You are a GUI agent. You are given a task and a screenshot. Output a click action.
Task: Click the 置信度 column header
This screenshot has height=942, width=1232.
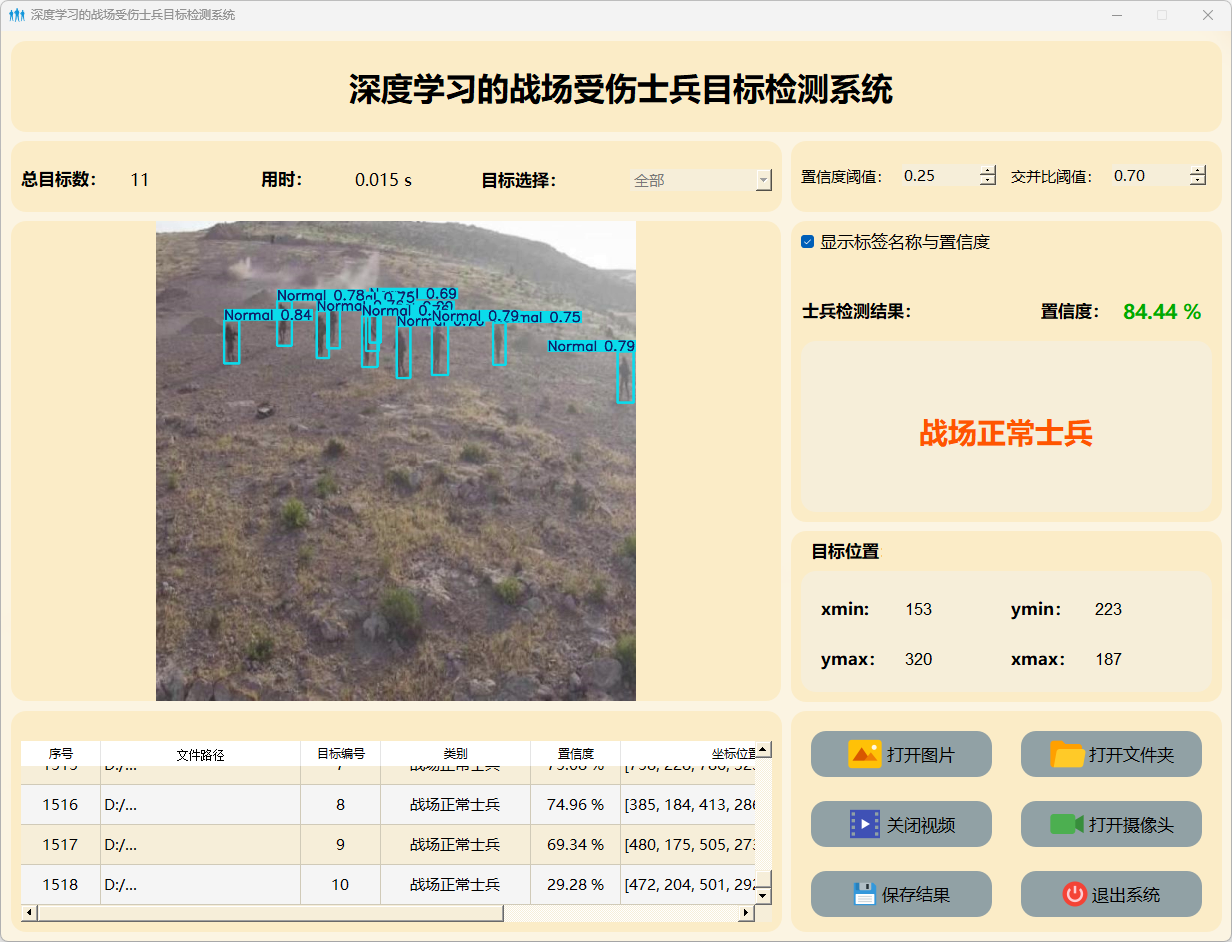coord(575,754)
